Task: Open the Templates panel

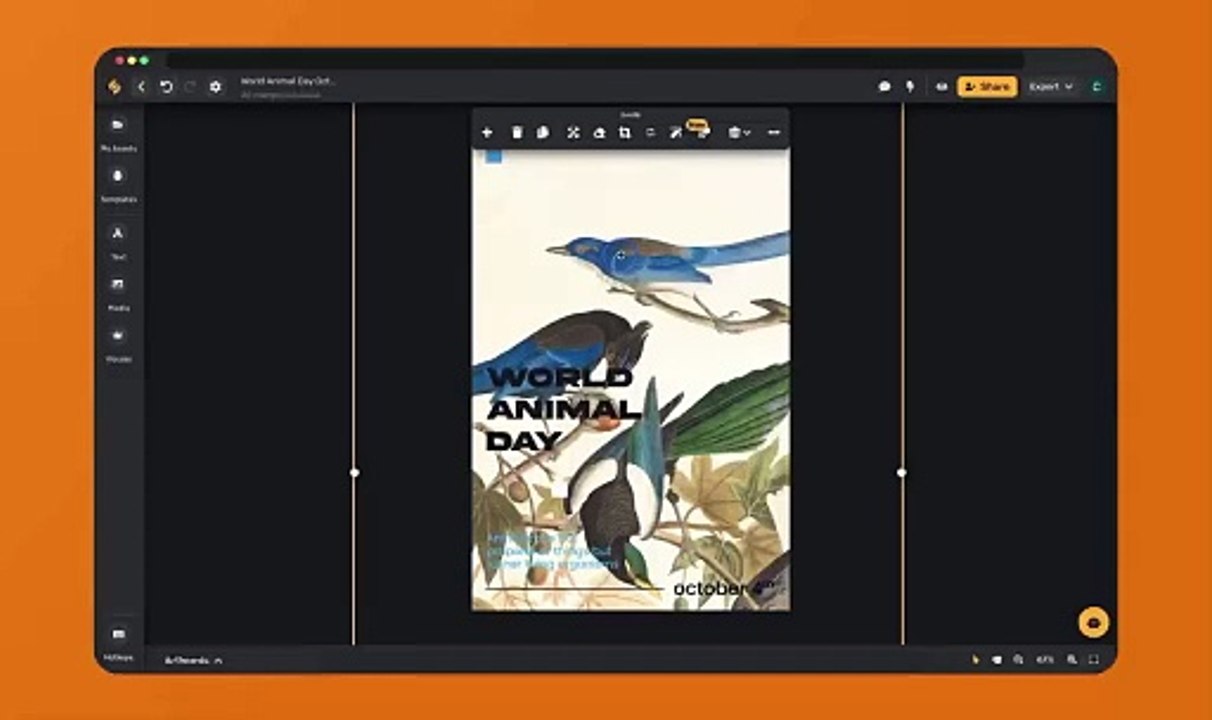Action: point(118,184)
